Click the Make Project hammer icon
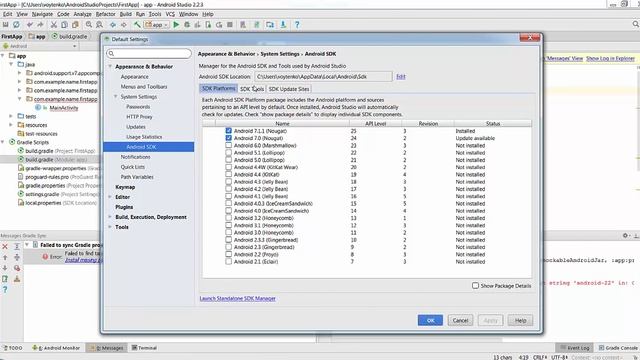640x360 pixels. point(137,25)
